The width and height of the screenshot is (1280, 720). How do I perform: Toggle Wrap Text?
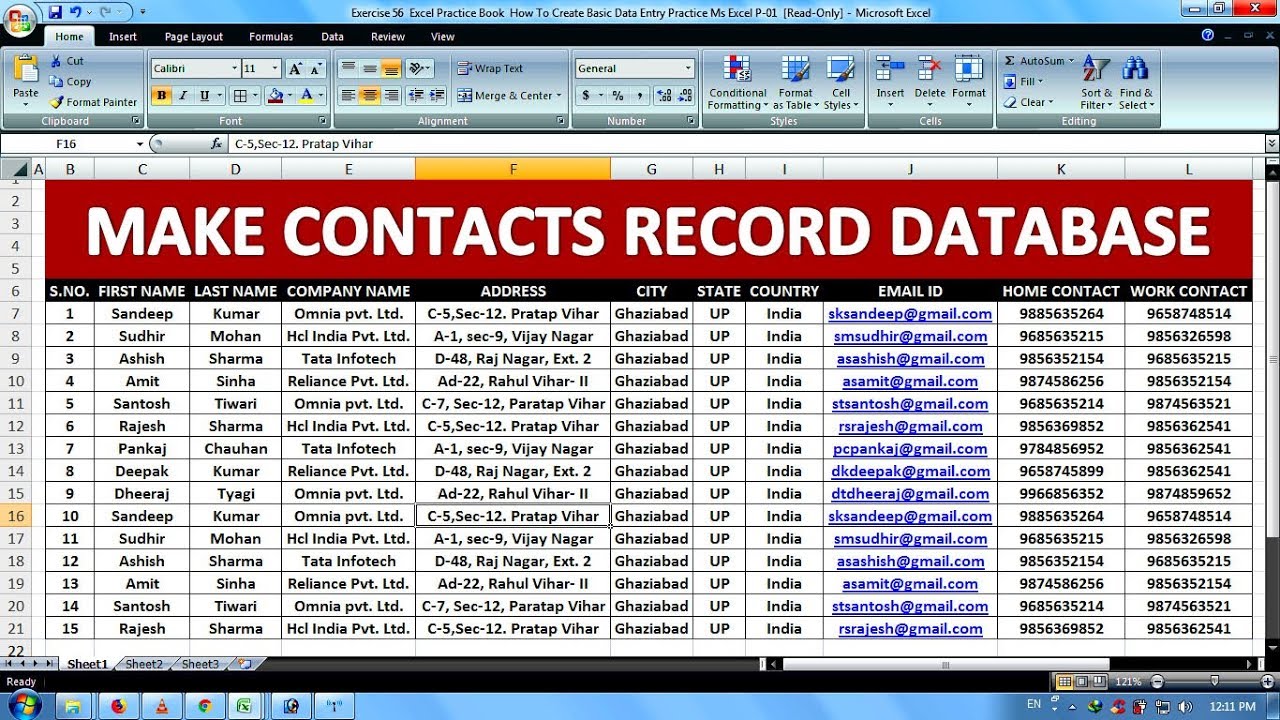491,69
